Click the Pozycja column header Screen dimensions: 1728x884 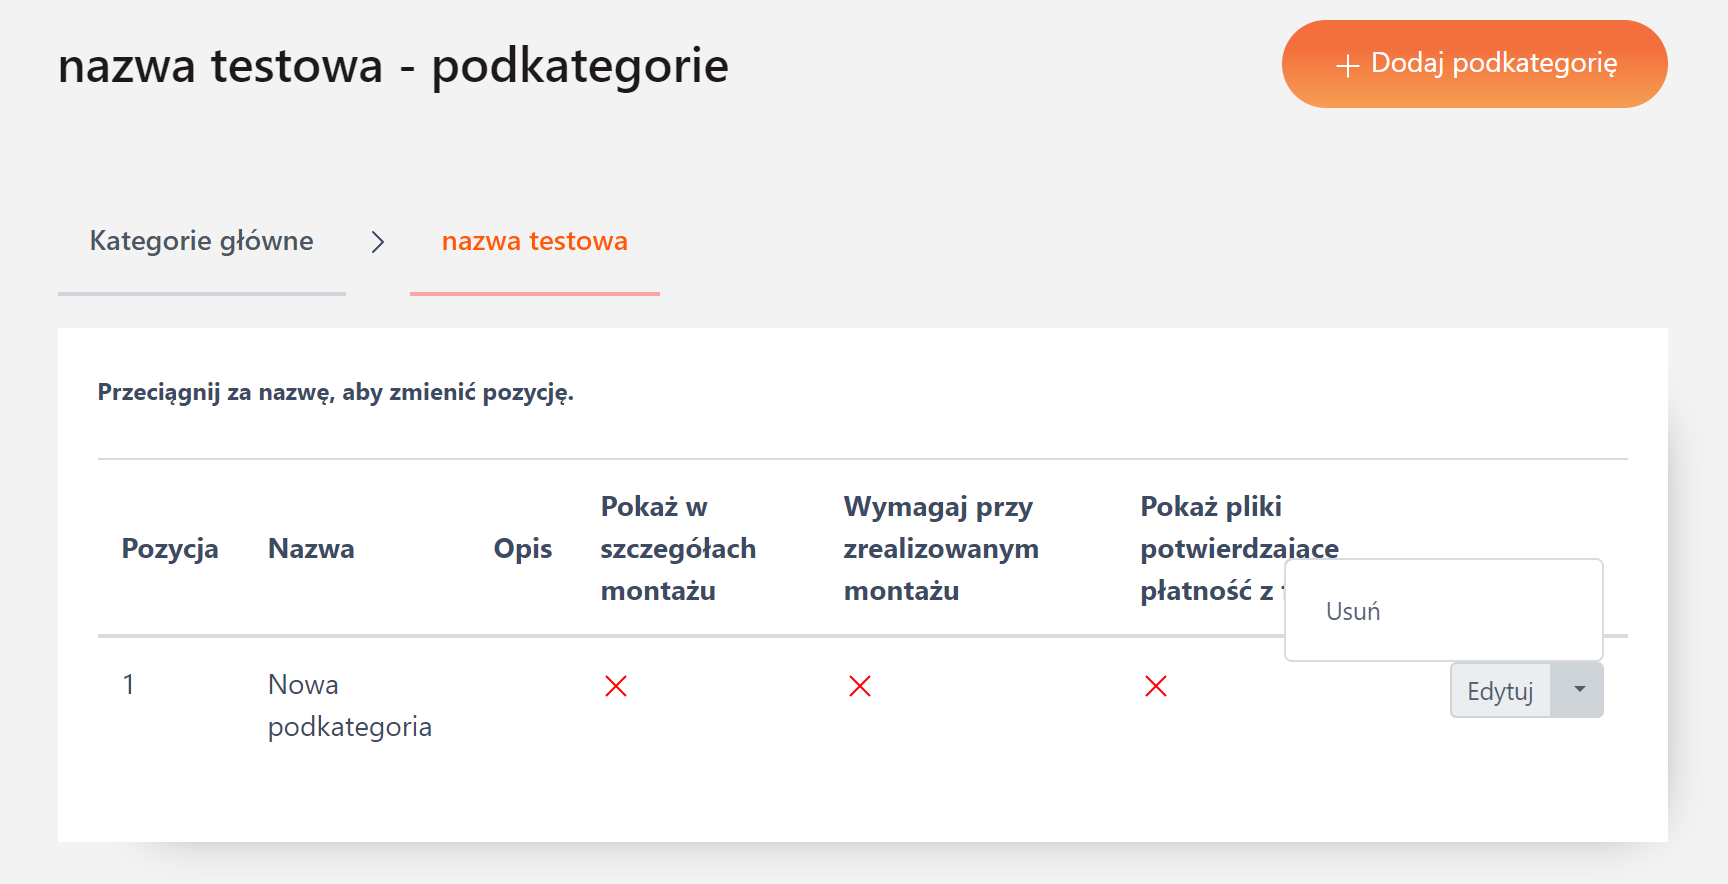[170, 548]
